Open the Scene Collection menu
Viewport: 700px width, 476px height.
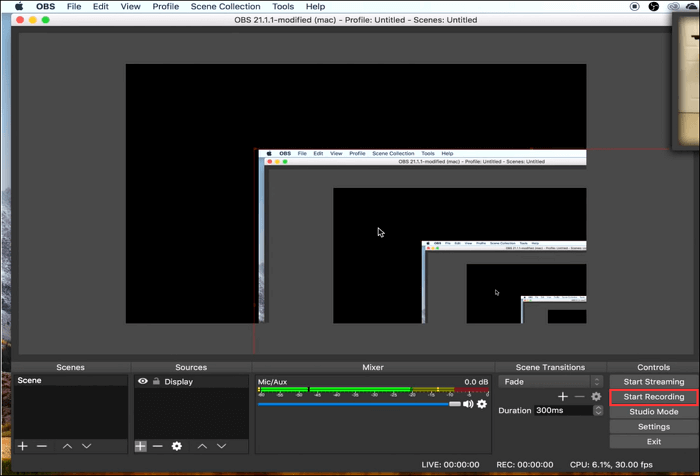225,6
